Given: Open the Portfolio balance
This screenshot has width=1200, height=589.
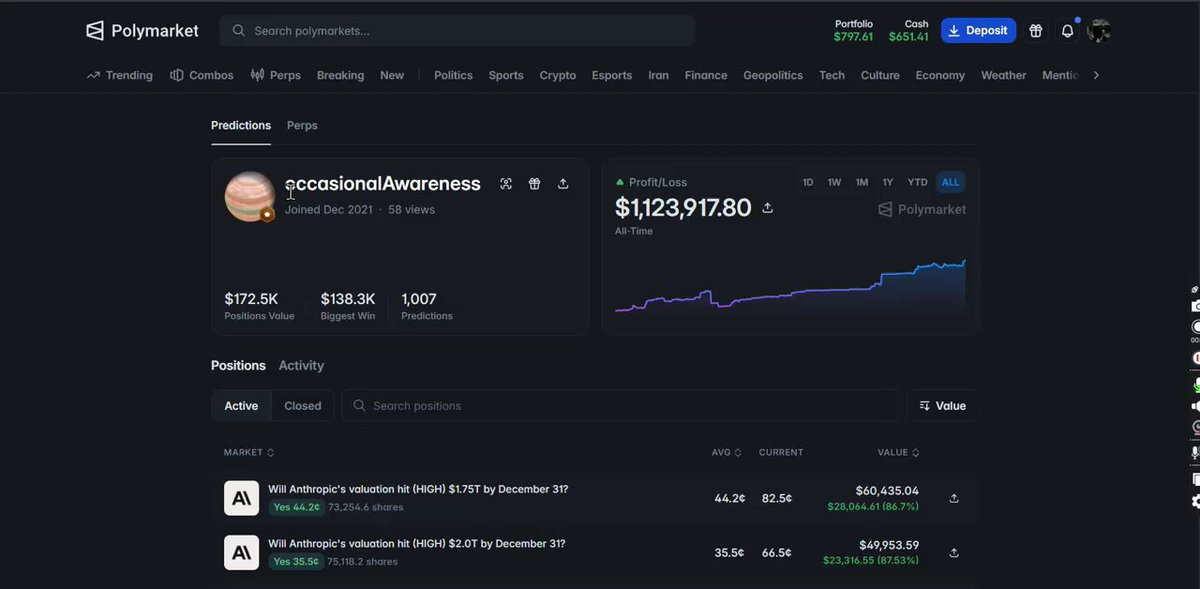Looking at the screenshot, I should click(x=853, y=31).
